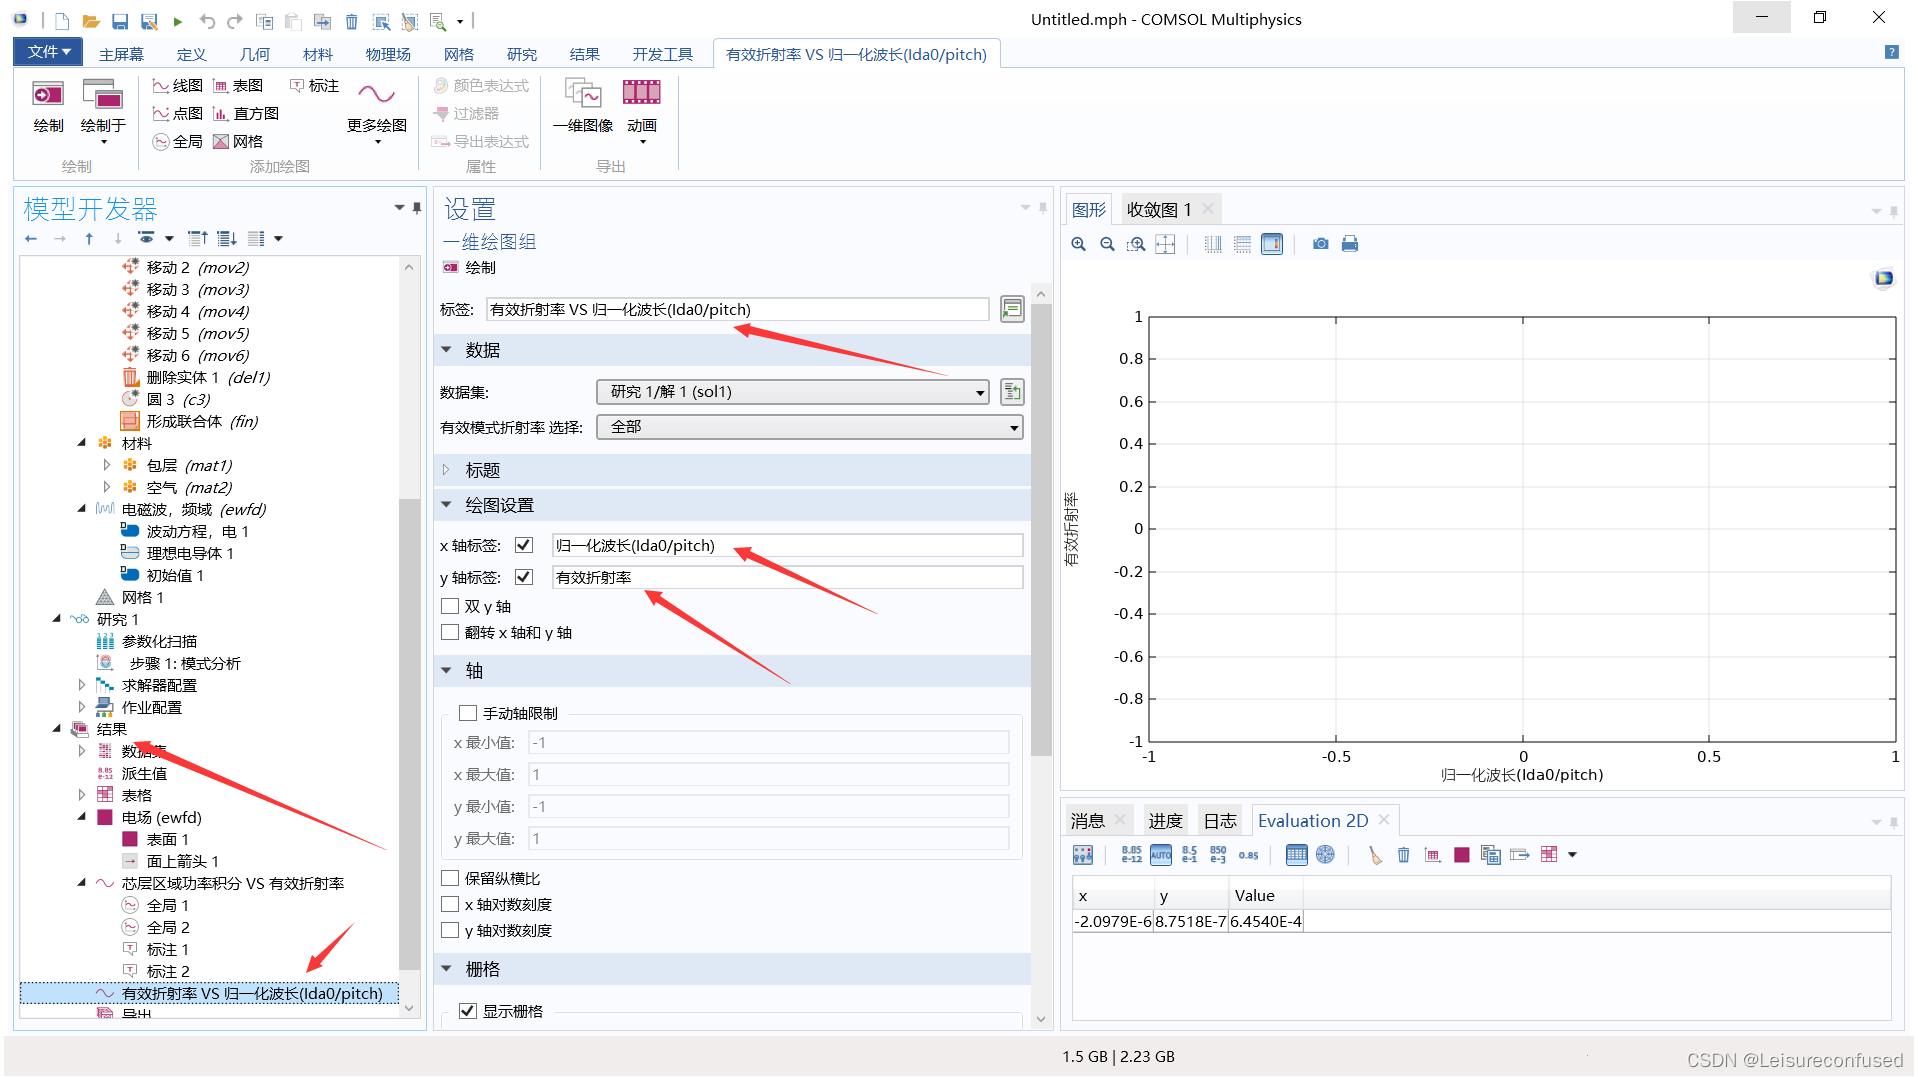
Task: Print the graphics window
Action: (1350, 244)
